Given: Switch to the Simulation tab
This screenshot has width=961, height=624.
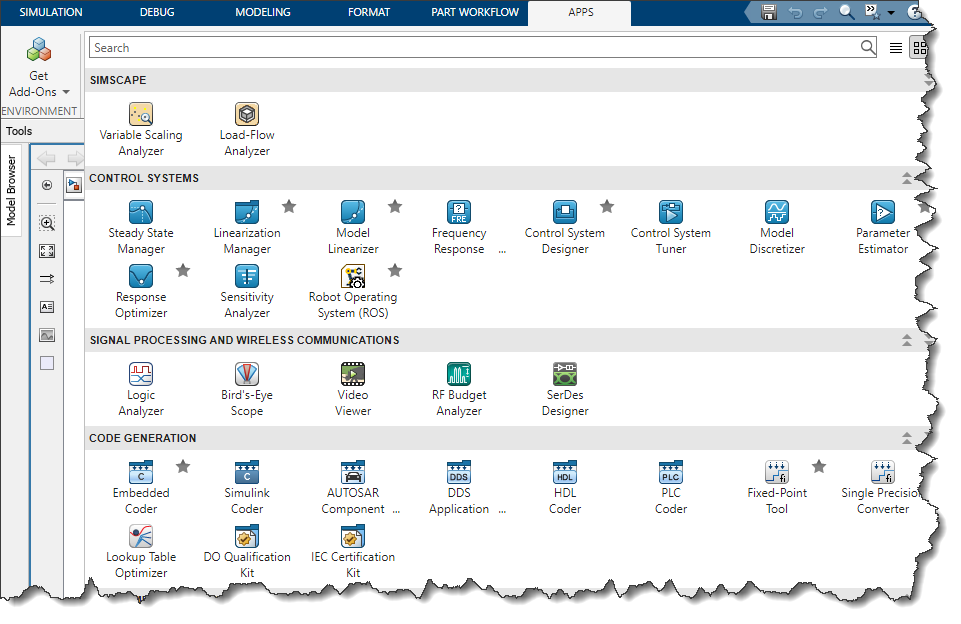Looking at the screenshot, I should (51, 13).
